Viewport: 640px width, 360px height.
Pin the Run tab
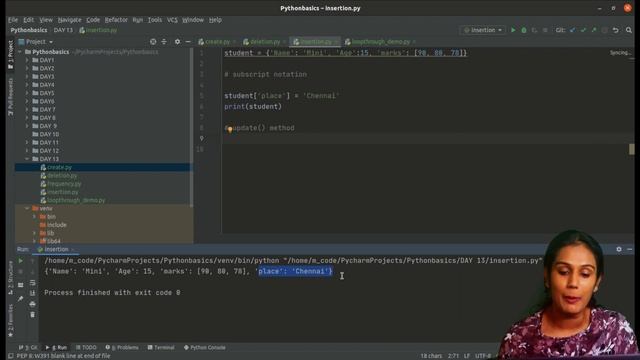pos(20,299)
